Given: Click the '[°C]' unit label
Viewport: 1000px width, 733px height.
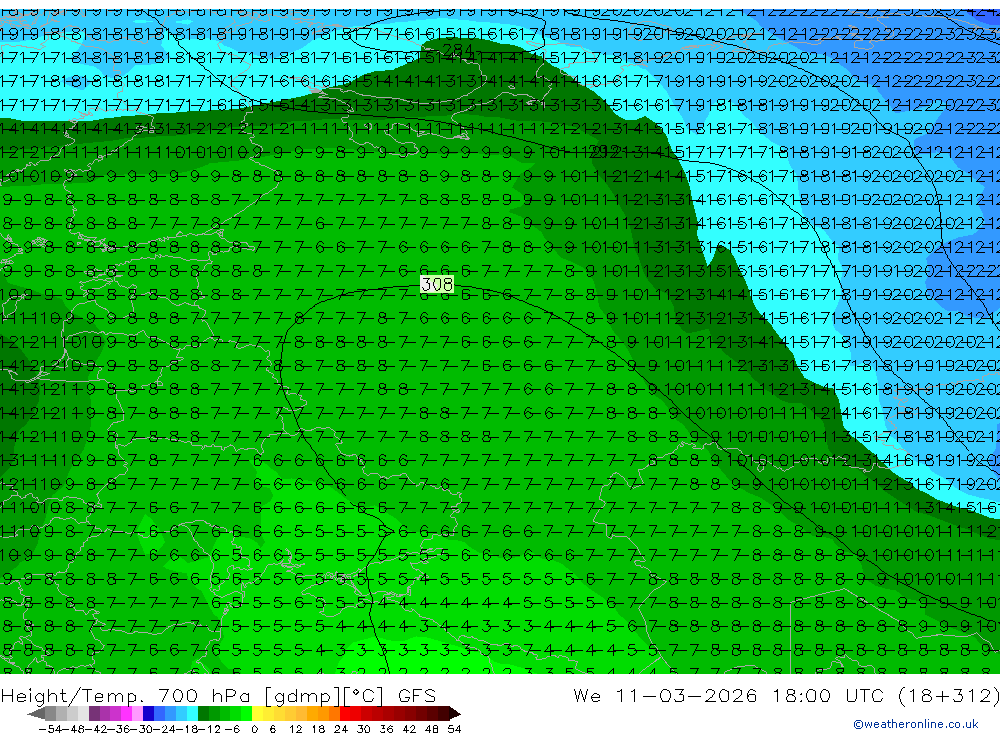Looking at the screenshot, I should coord(363,695).
